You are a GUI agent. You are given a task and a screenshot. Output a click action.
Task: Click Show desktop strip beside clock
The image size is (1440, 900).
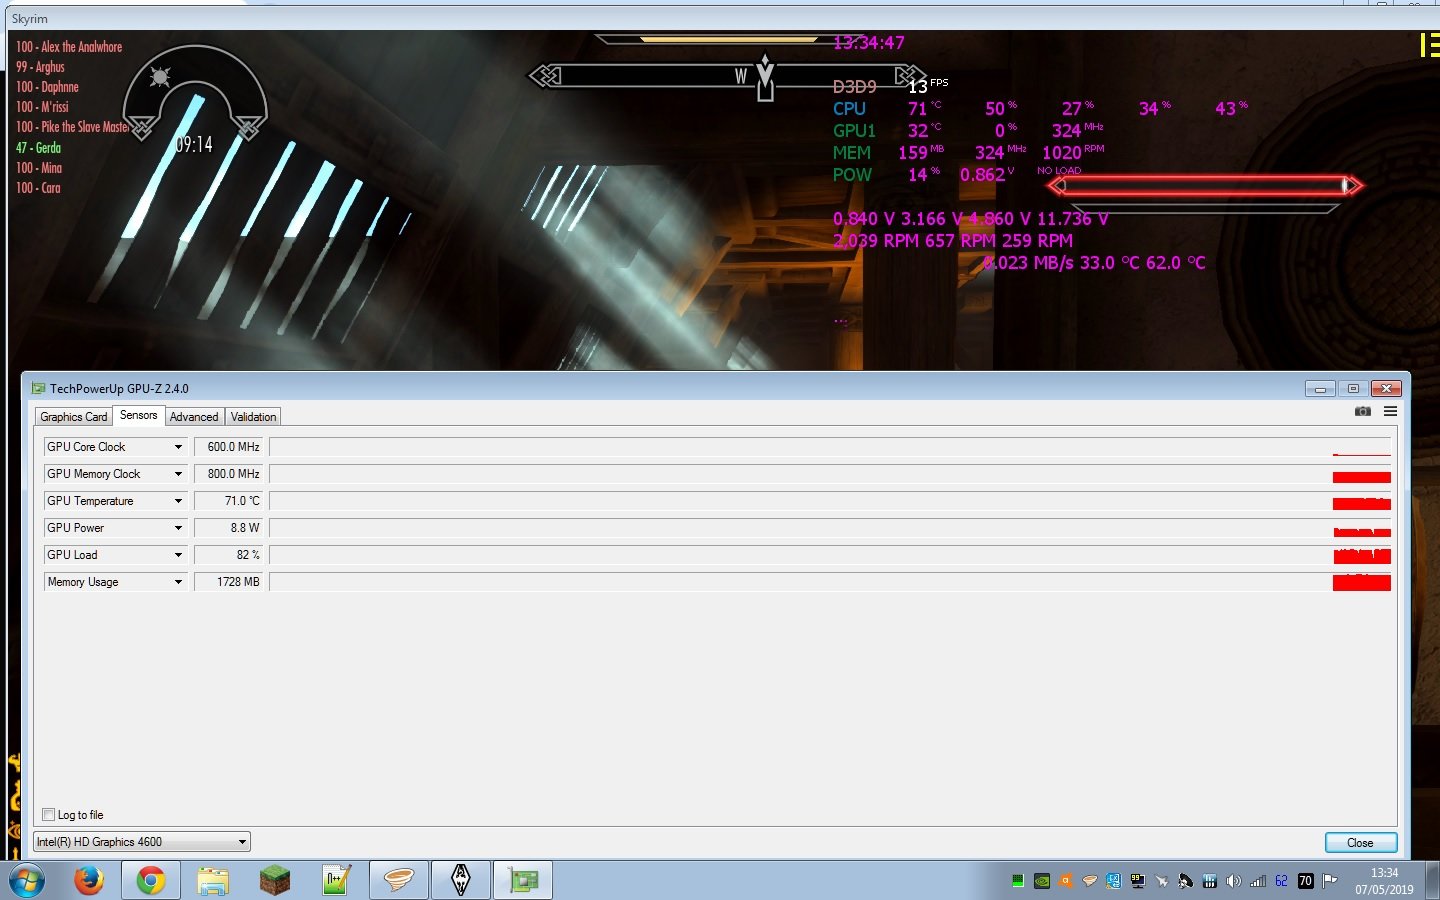[x=1433, y=881]
